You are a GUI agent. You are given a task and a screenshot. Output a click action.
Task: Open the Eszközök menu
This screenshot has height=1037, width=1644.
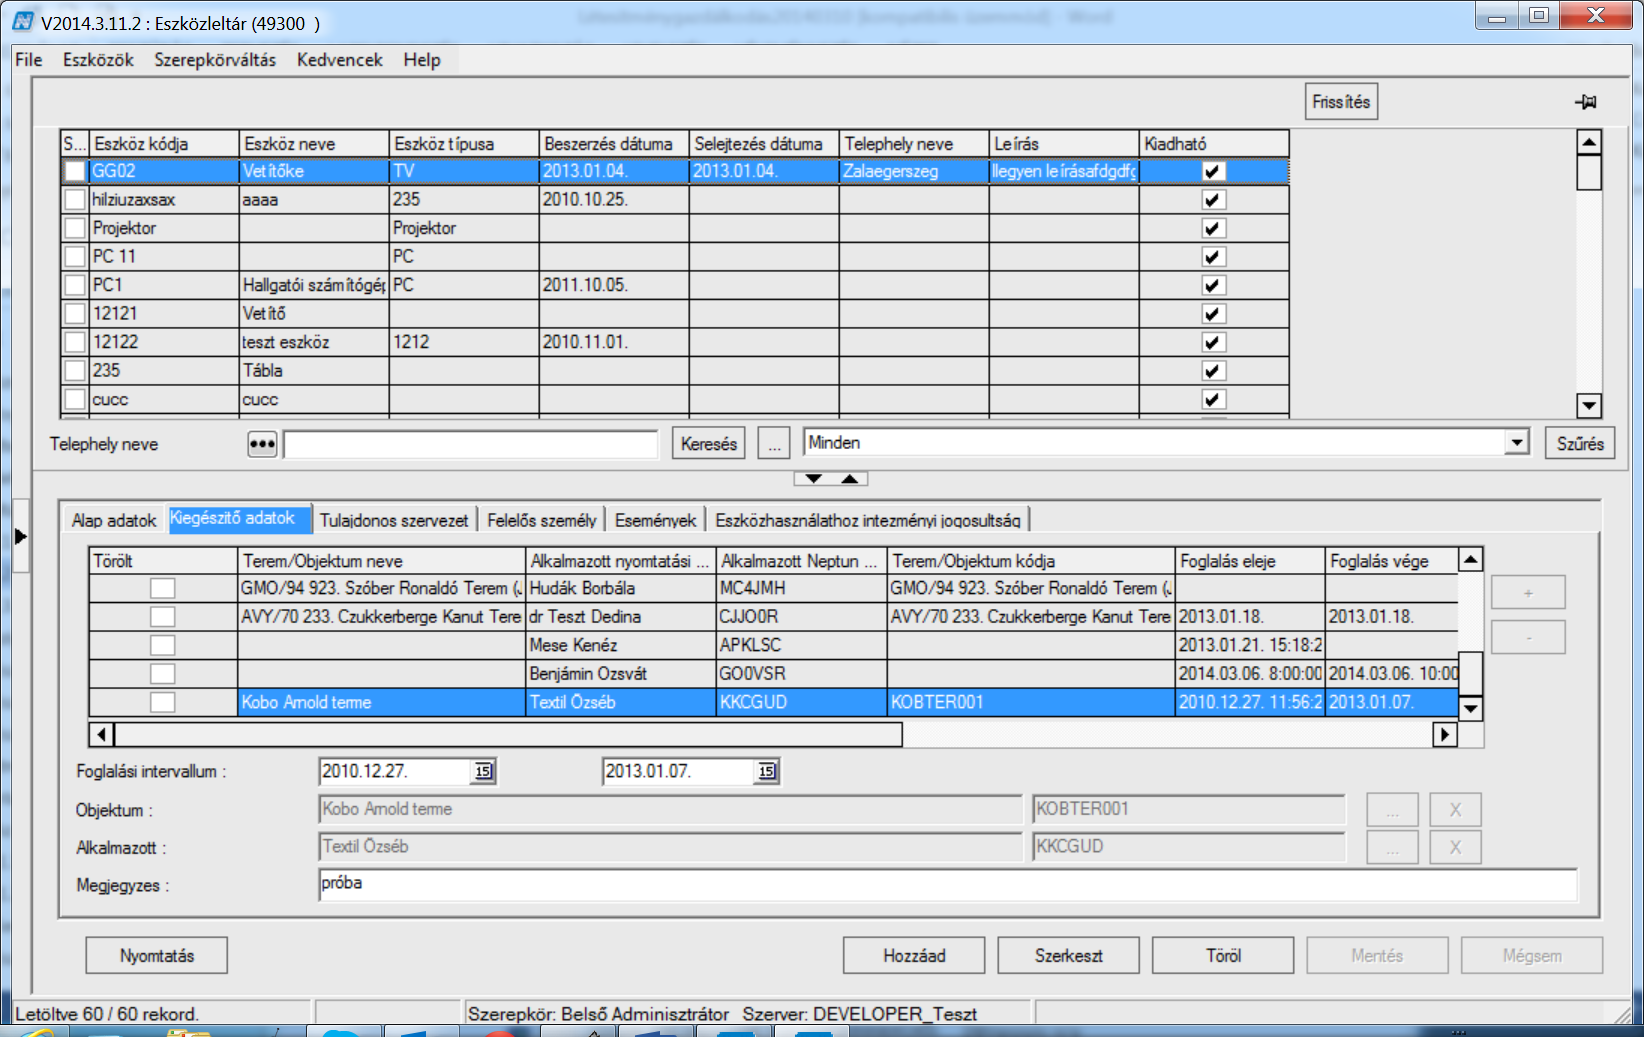(x=98, y=60)
